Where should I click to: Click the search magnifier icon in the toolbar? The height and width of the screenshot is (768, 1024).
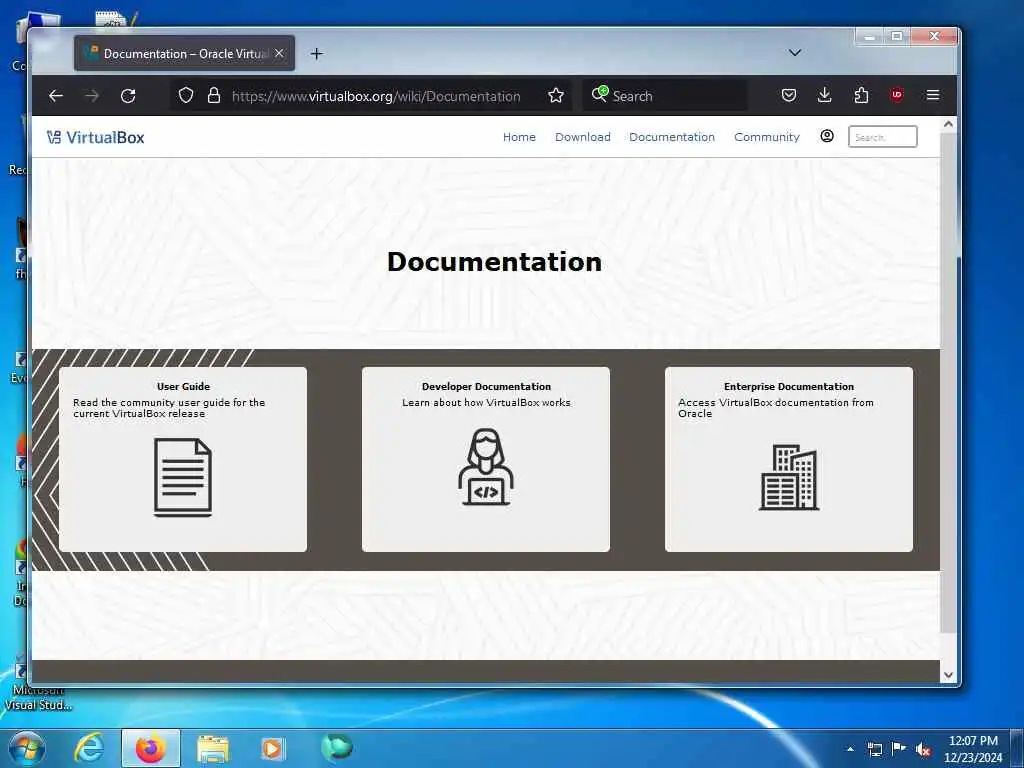point(600,95)
